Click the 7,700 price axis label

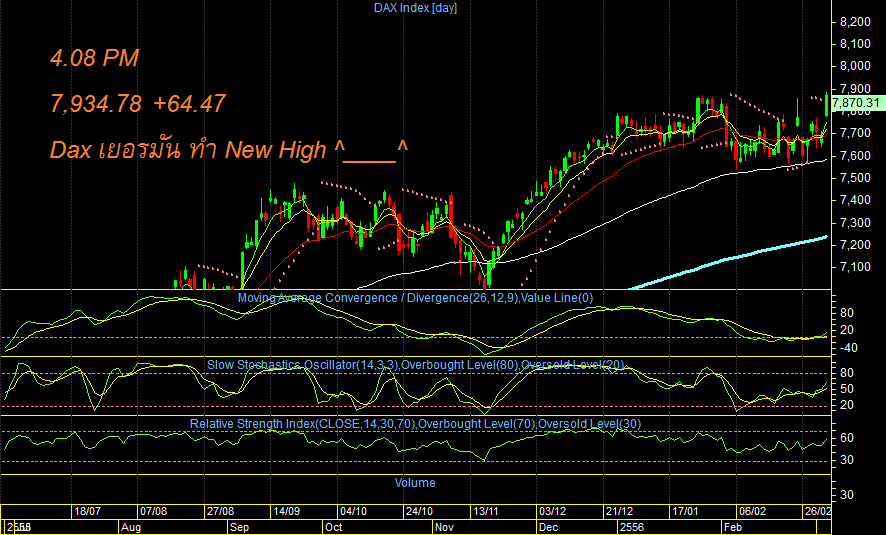point(855,133)
